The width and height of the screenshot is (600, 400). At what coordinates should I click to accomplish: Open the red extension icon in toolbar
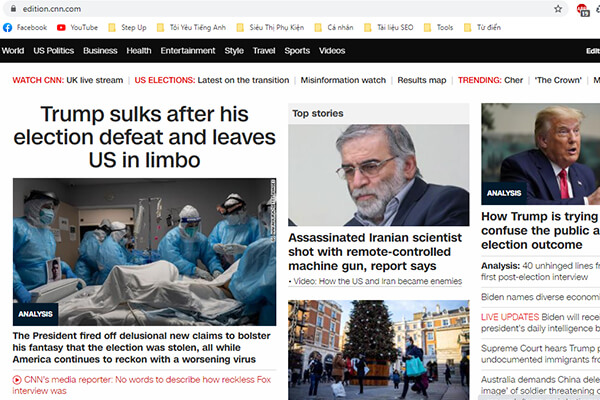(582, 9)
